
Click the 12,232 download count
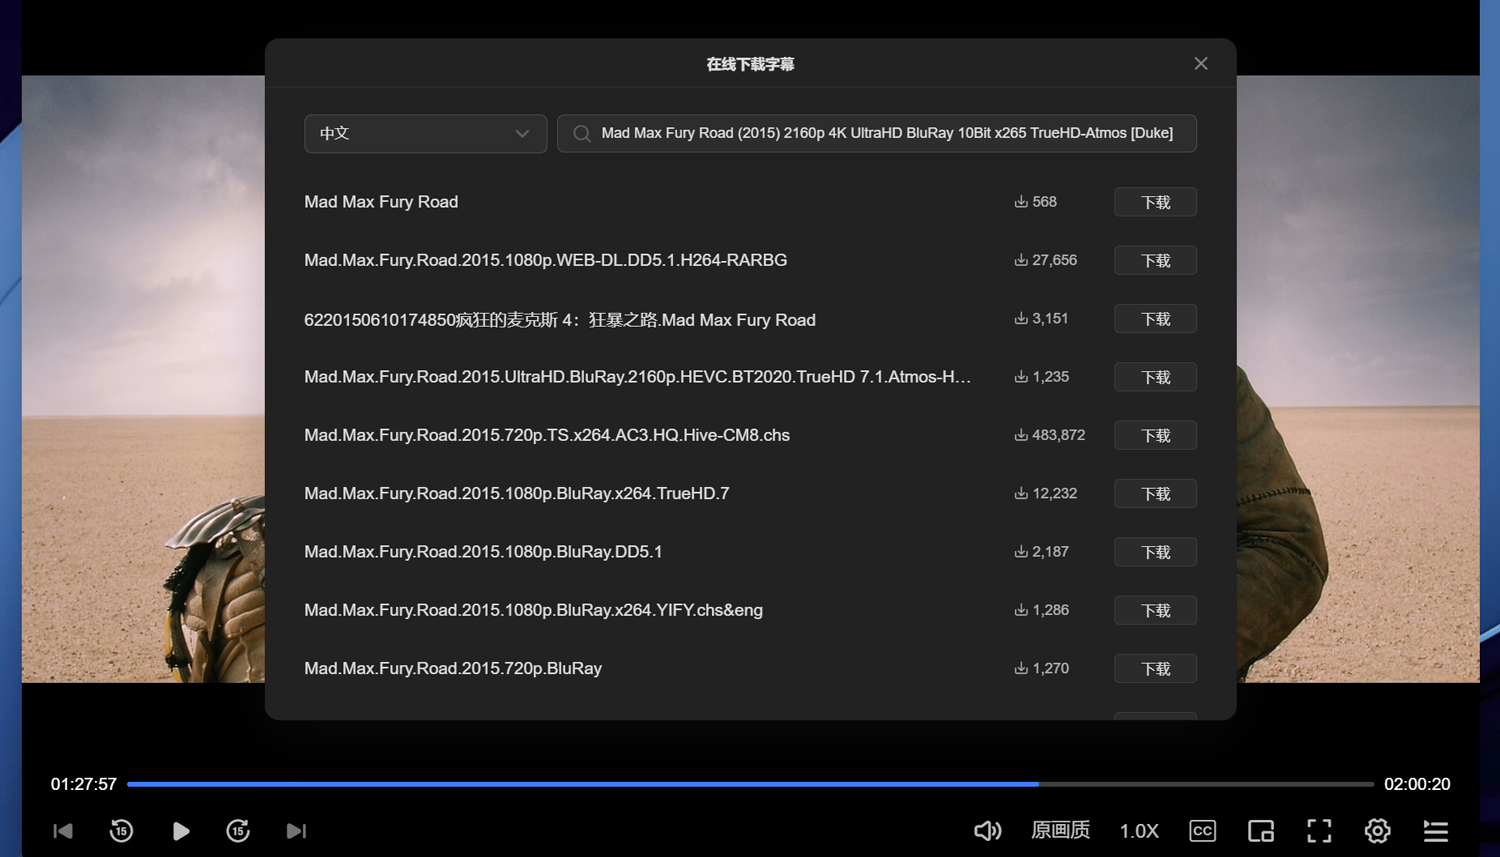[1046, 494]
